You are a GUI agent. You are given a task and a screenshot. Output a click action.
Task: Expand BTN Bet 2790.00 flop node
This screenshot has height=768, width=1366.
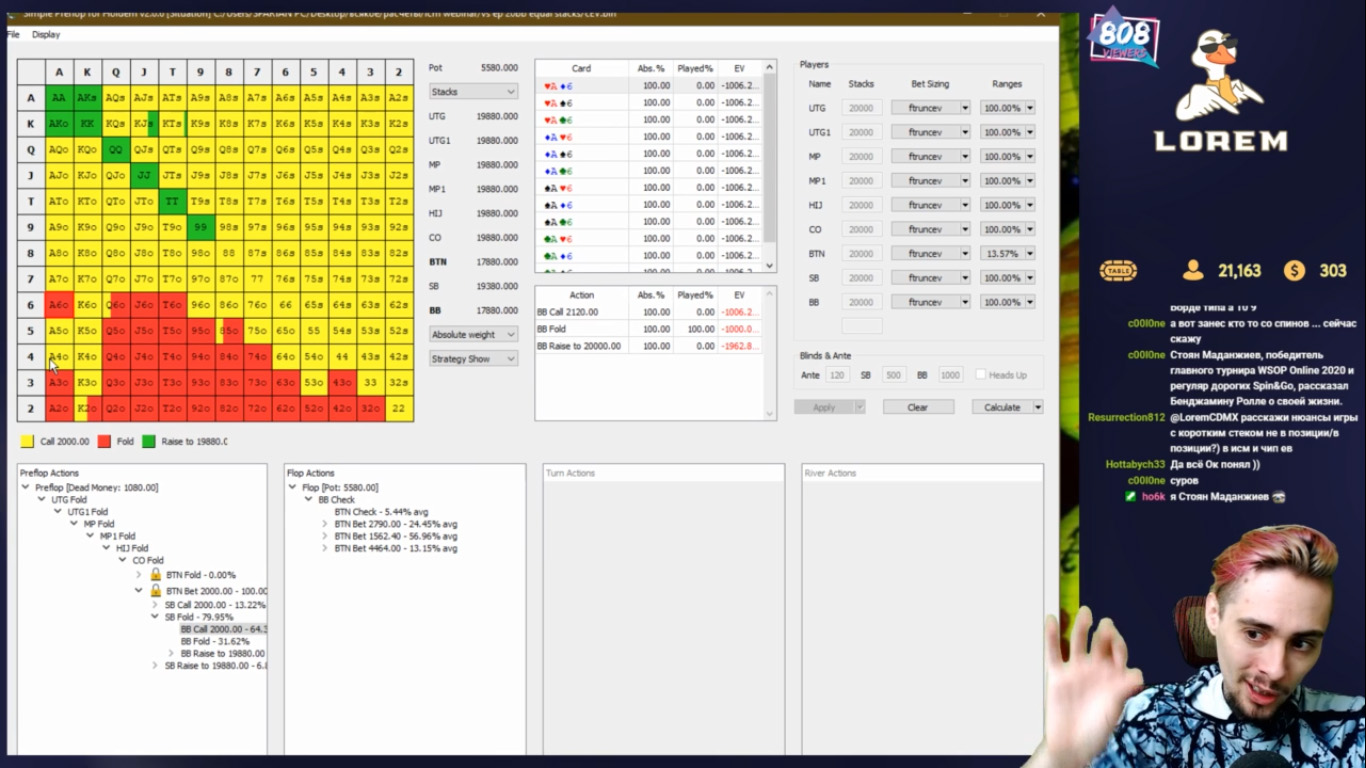tap(325, 524)
